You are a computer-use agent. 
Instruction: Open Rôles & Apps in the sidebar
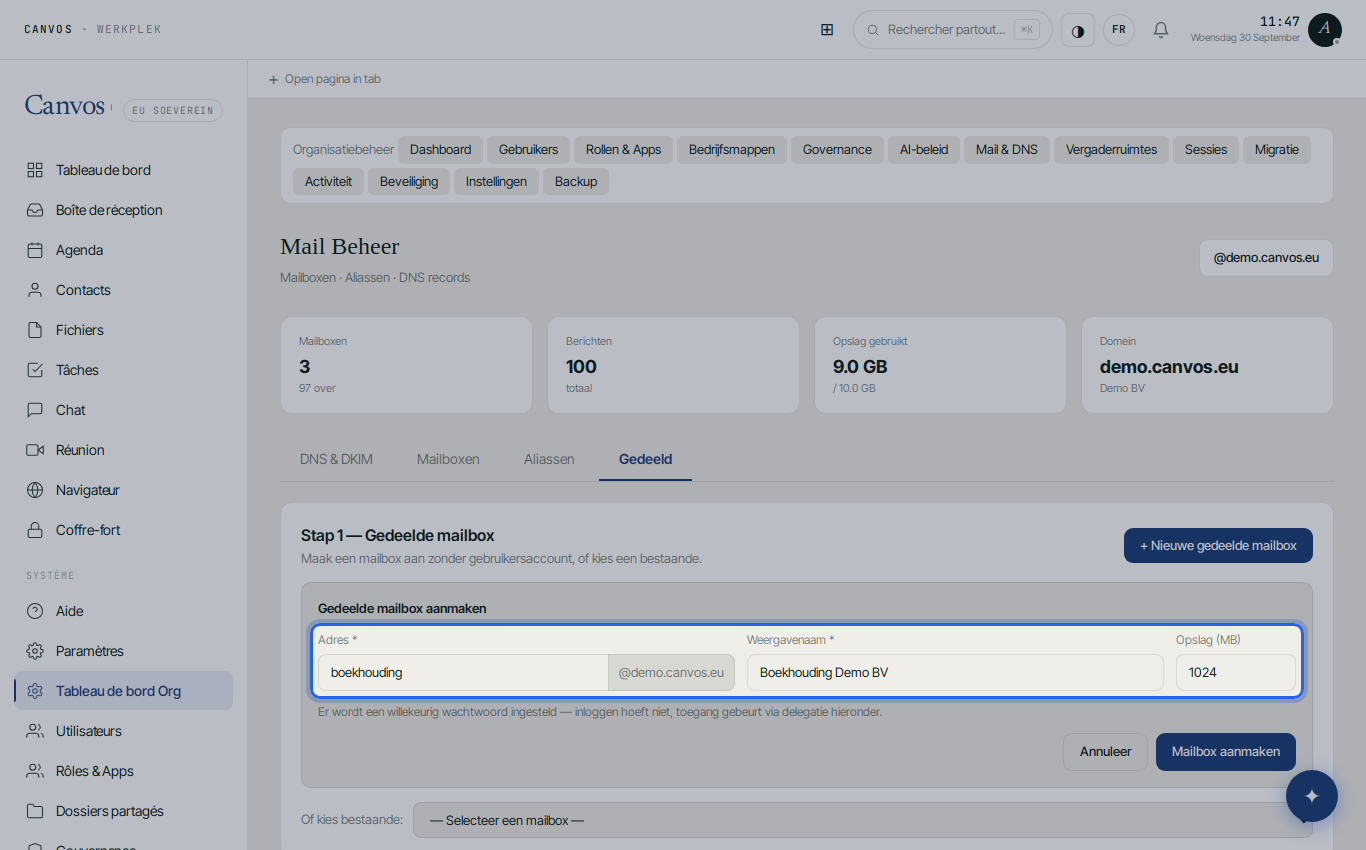(x=123, y=771)
